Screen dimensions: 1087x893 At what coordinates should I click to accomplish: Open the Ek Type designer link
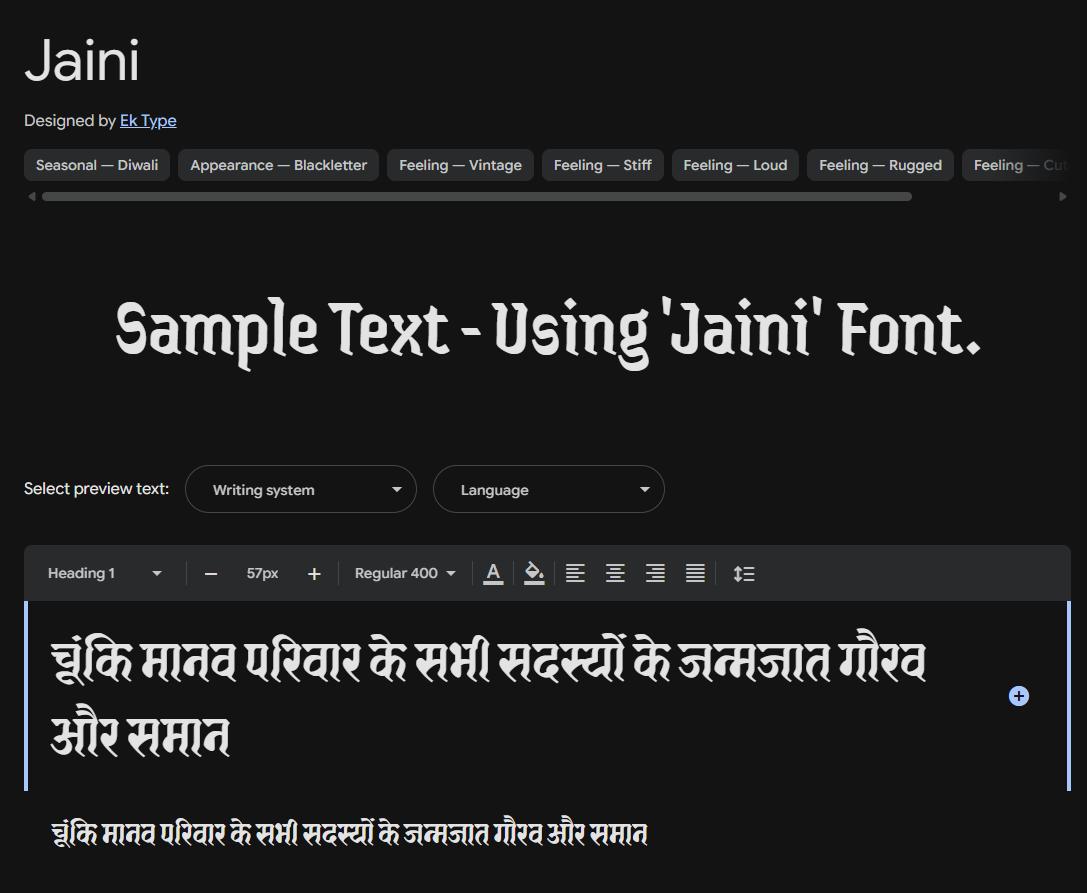(x=148, y=121)
